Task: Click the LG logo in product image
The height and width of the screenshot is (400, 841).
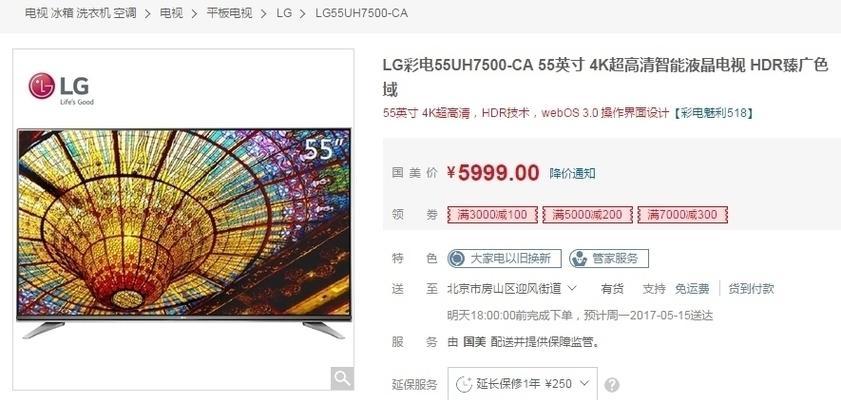Action: point(61,88)
